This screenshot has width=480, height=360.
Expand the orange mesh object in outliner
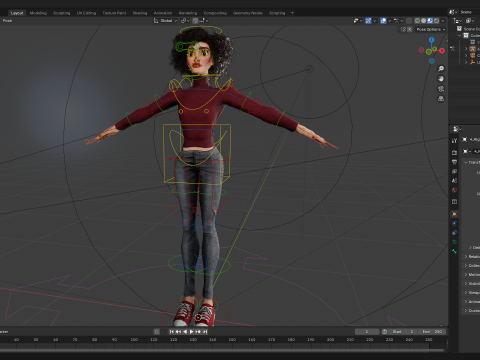click(x=466, y=55)
